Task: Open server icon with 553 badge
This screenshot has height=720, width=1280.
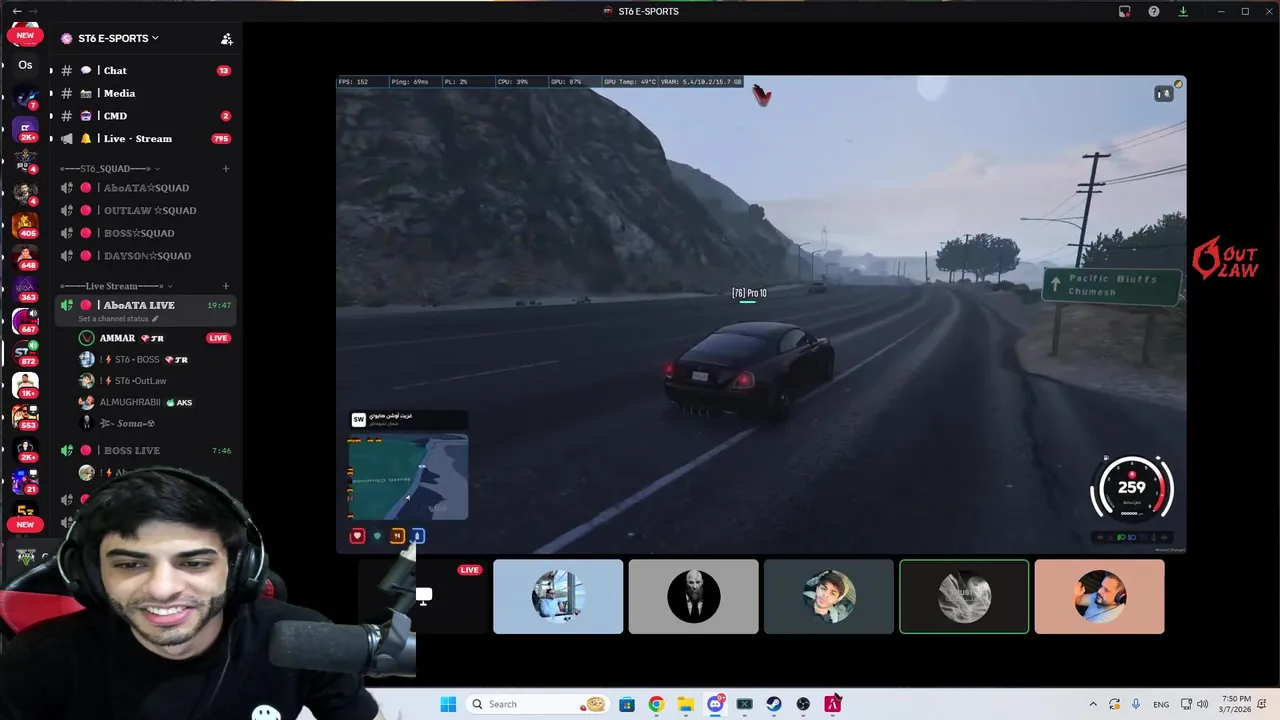Action: [x=25, y=417]
